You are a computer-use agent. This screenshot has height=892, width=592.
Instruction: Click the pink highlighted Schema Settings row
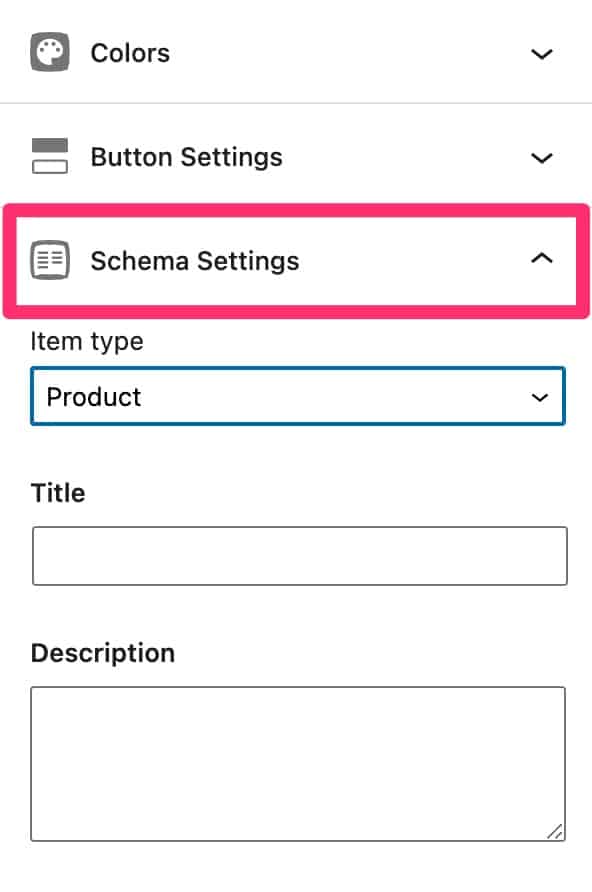coord(296,261)
